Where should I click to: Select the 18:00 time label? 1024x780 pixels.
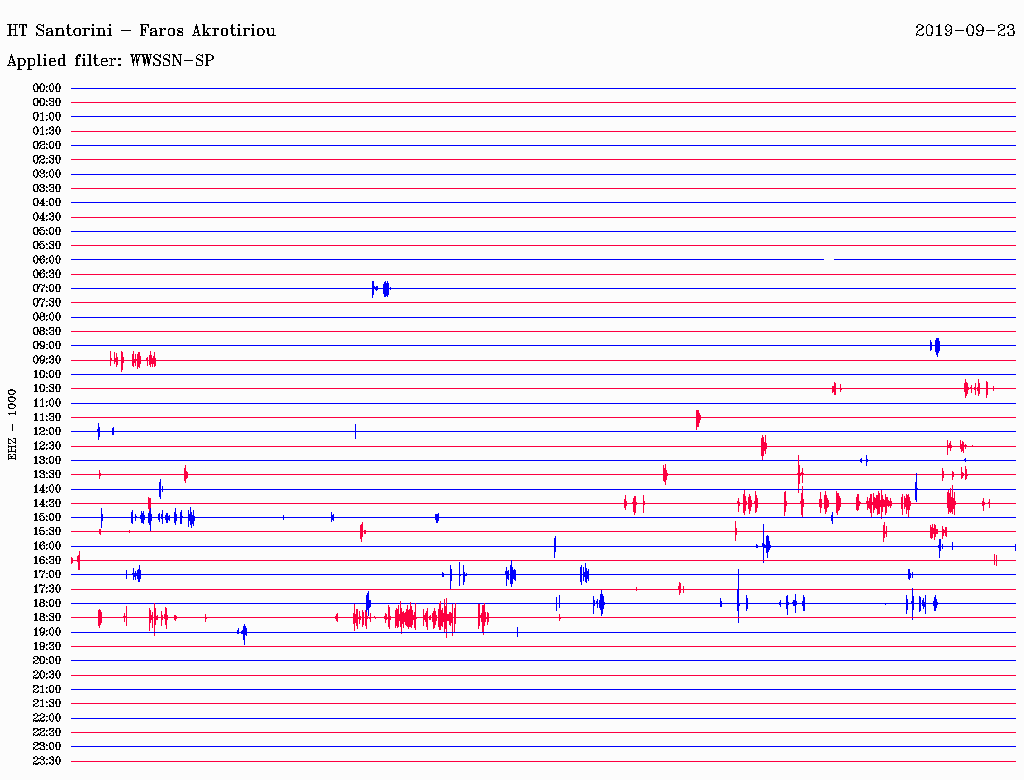click(47, 604)
